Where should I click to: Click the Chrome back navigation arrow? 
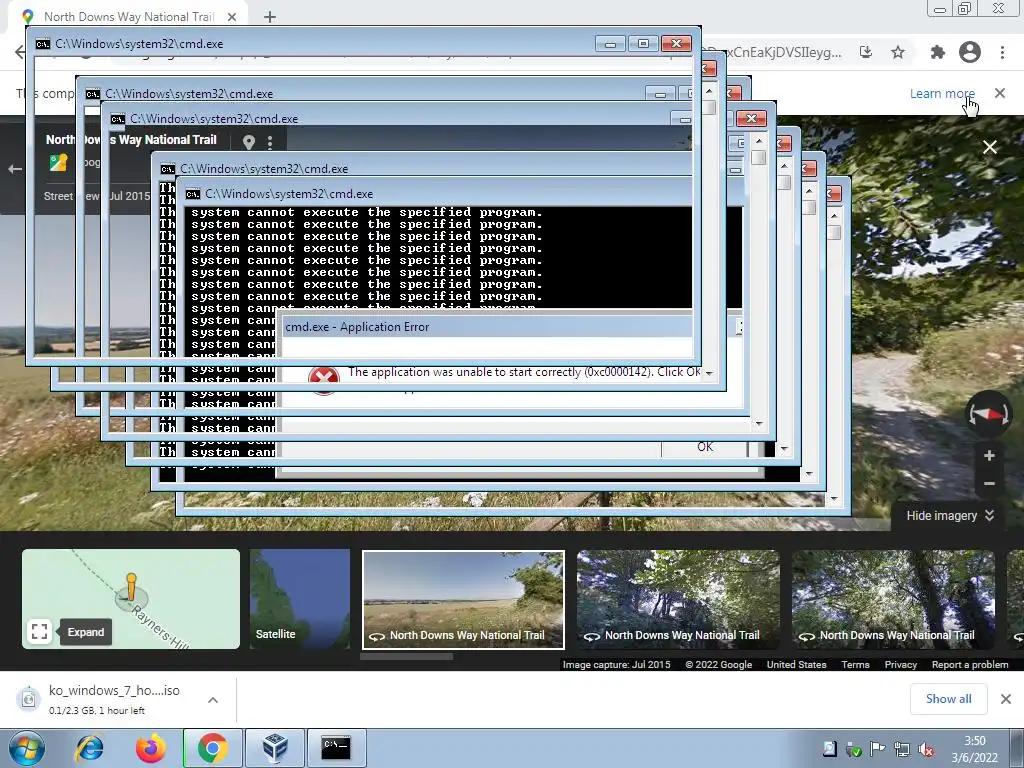(x=20, y=52)
